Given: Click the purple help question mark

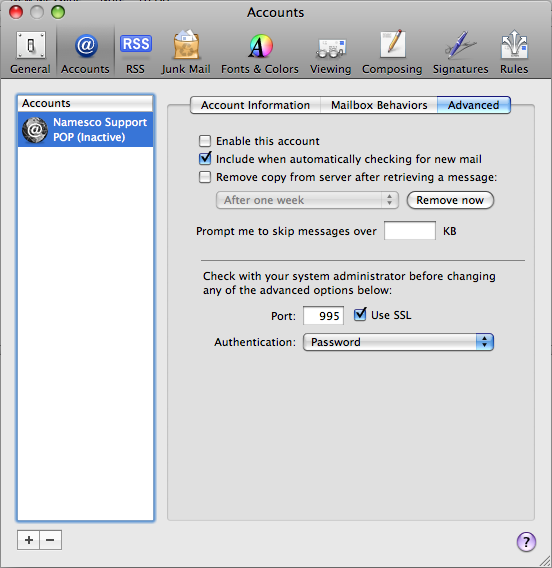Looking at the screenshot, I should (x=526, y=542).
